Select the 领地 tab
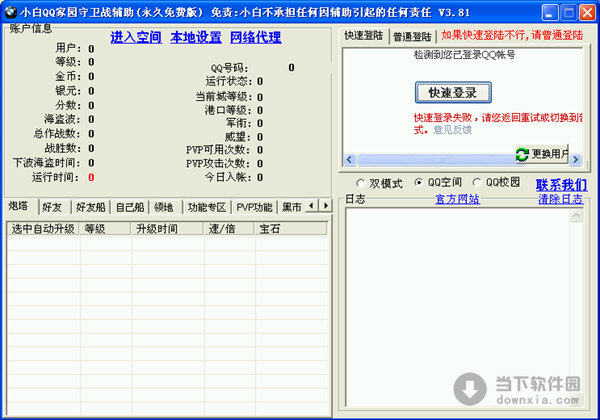The height and width of the screenshot is (420, 600). pos(164,208)
